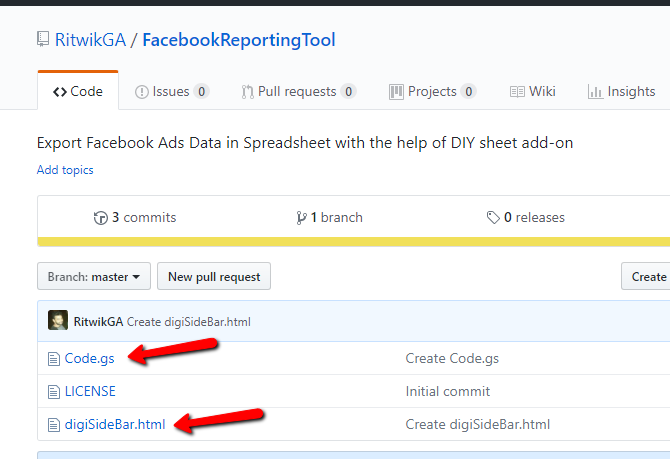Open the Create Code.gs commit message
The image size is (670, 459).
click(x=452, y=358)
